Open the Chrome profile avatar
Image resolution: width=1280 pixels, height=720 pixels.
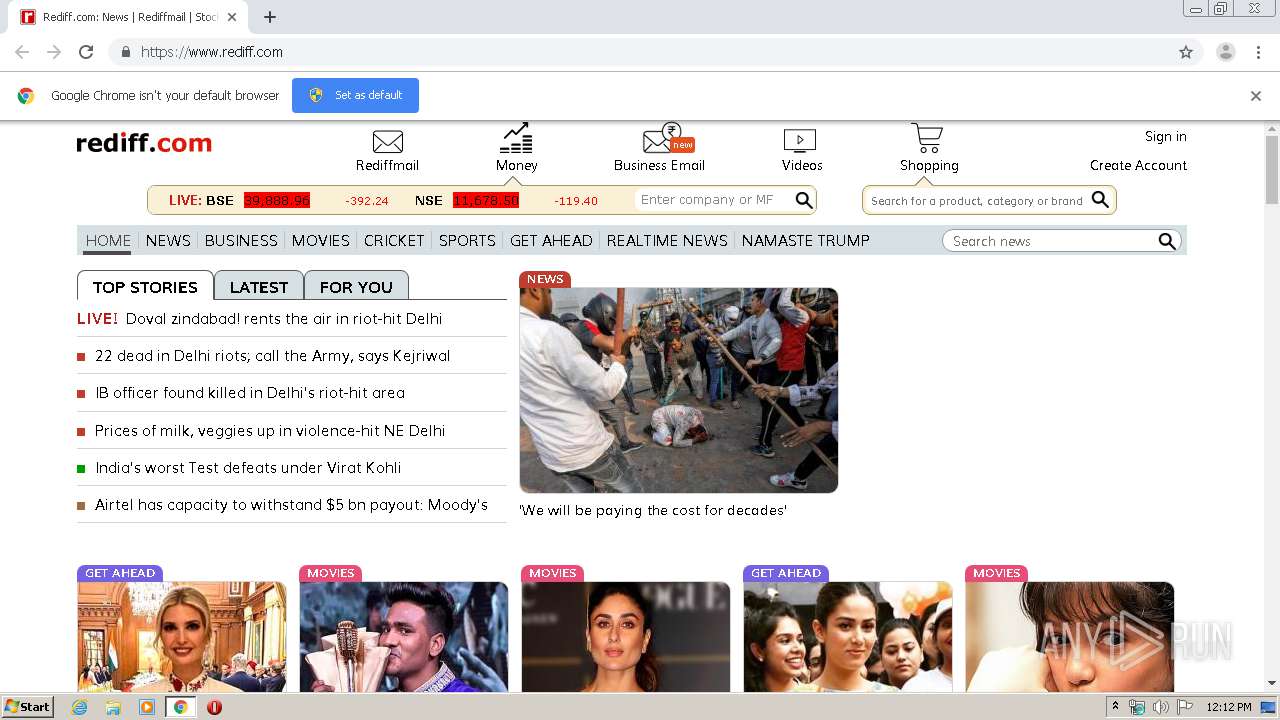tap(1225, 52)
